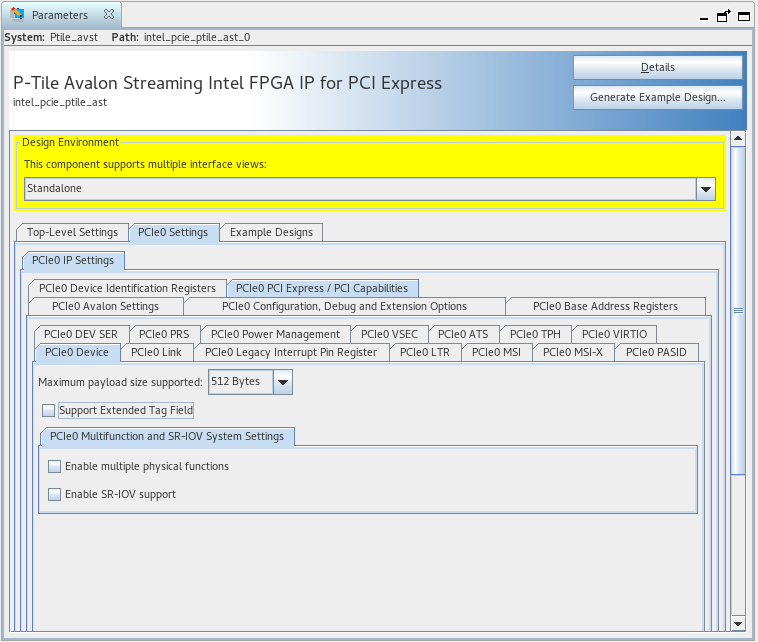Switch to PCIe0 VSEC tab
Screen dimensions: 758x642
389,334
